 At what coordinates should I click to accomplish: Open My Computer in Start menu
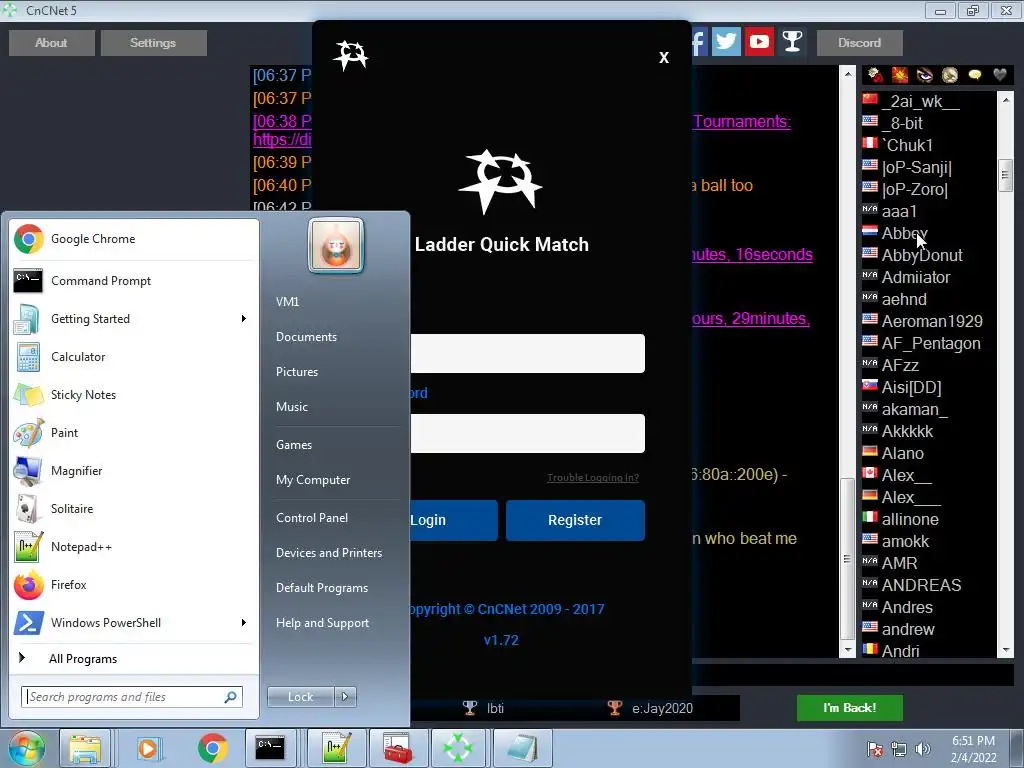(x=313, y=480)
